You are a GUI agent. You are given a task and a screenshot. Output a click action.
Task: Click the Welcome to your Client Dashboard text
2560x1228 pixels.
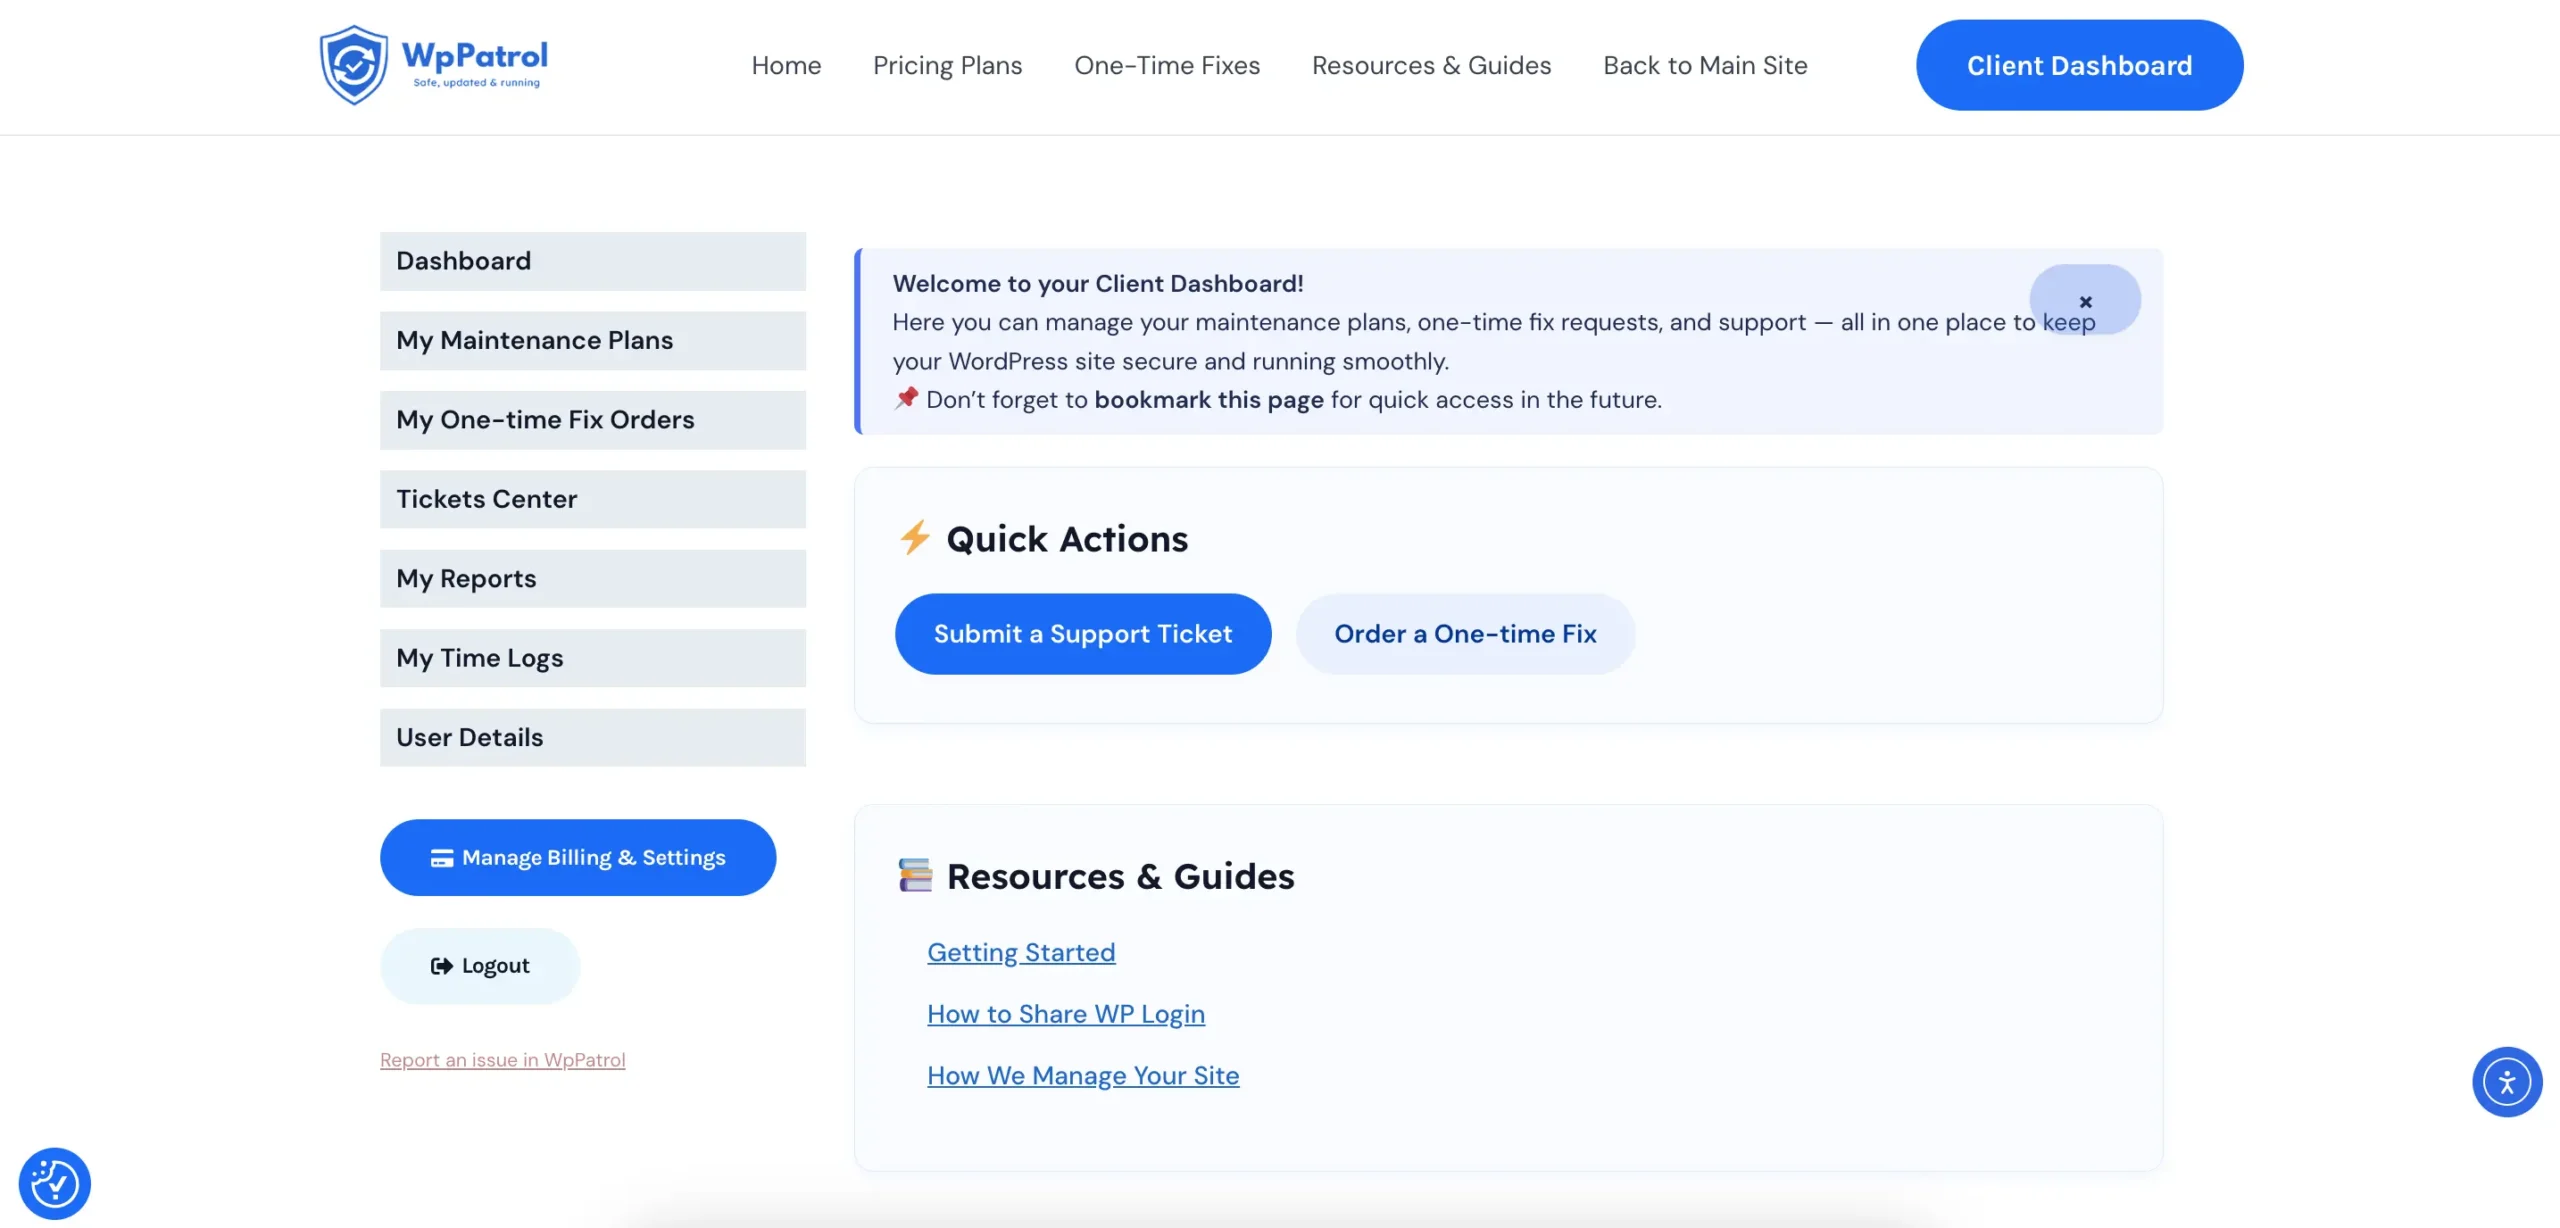point(1098,283)
